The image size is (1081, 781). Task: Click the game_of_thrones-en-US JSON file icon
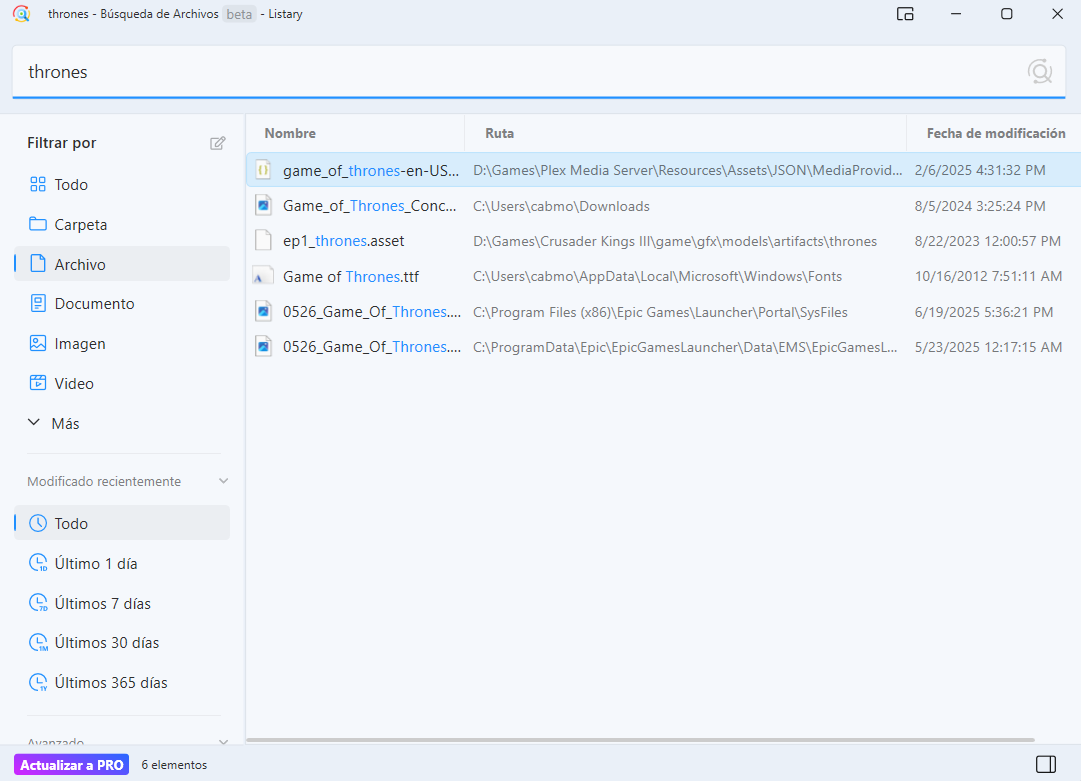click(x=263, y=170)
